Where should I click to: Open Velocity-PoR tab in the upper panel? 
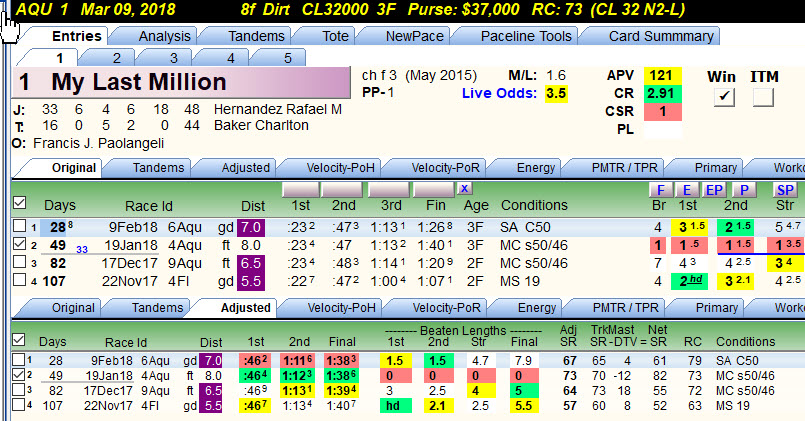[445, 168]
